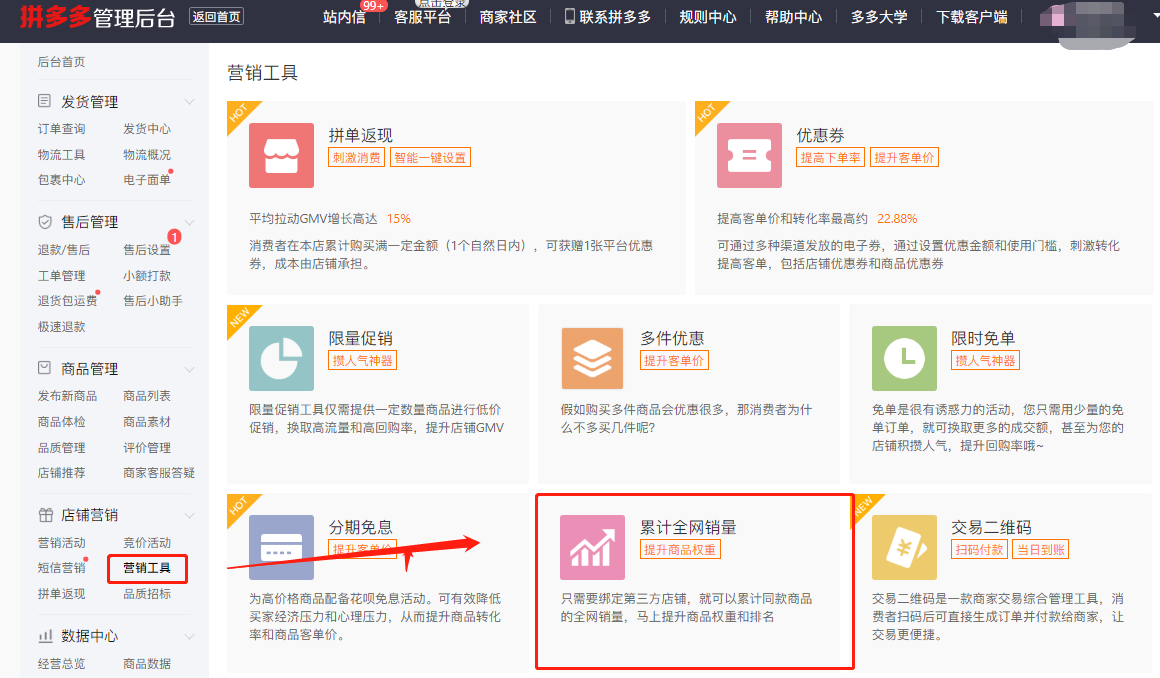
Task: Click the phone icon beside 联系拼多多
Action: [x=570, y=16]
